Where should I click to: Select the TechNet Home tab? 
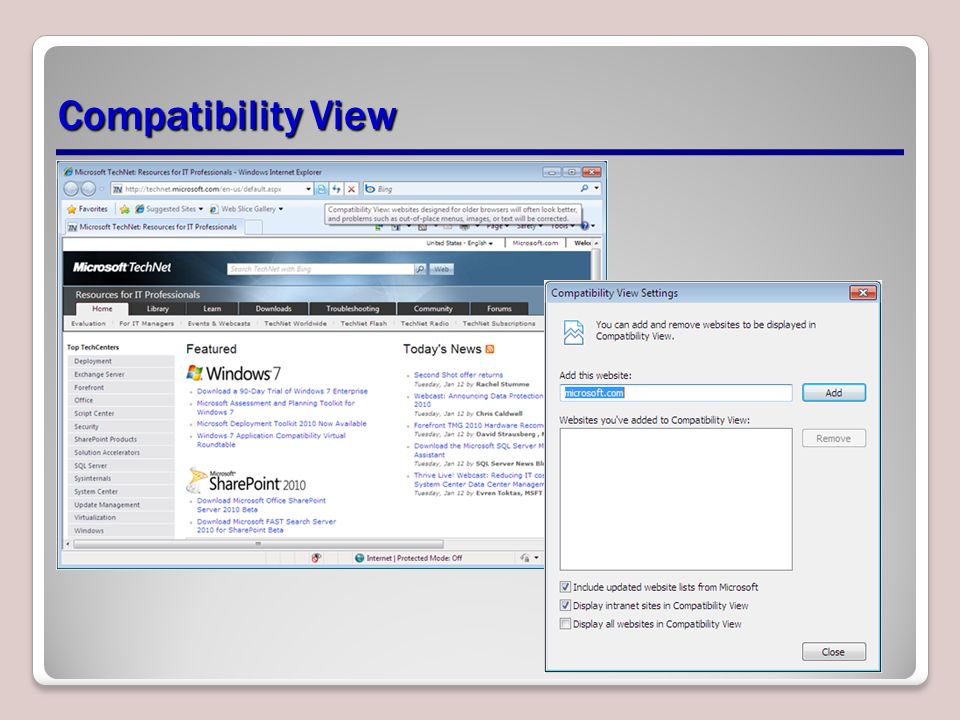click(x=102, y=309)
